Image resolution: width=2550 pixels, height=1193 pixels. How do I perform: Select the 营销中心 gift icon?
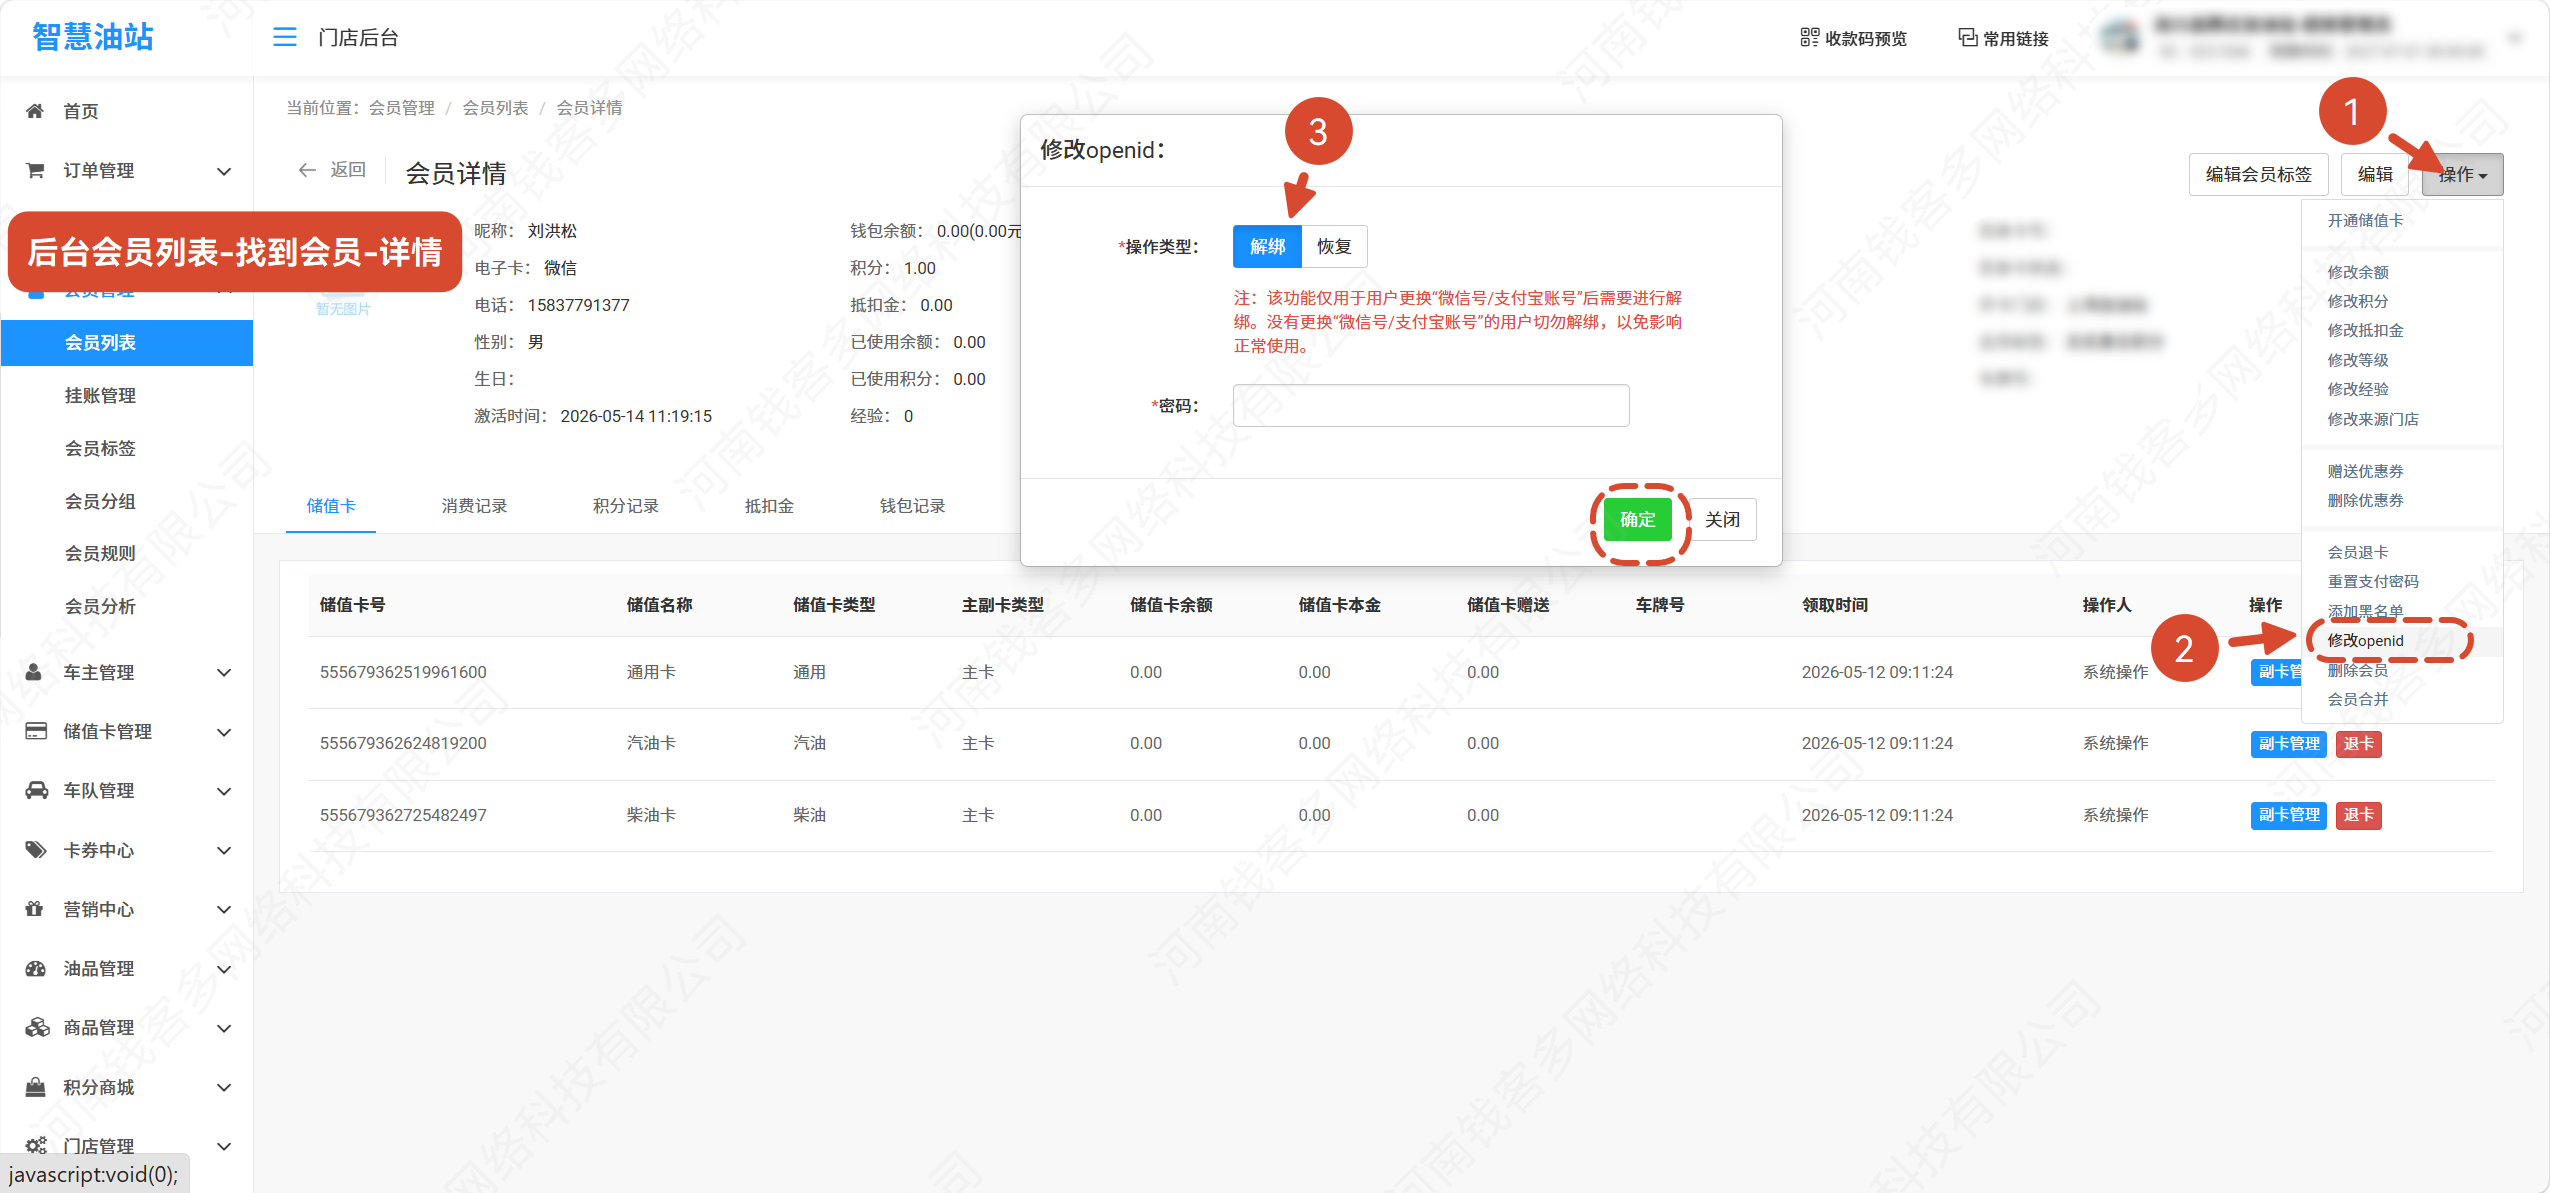coord(35,909)
